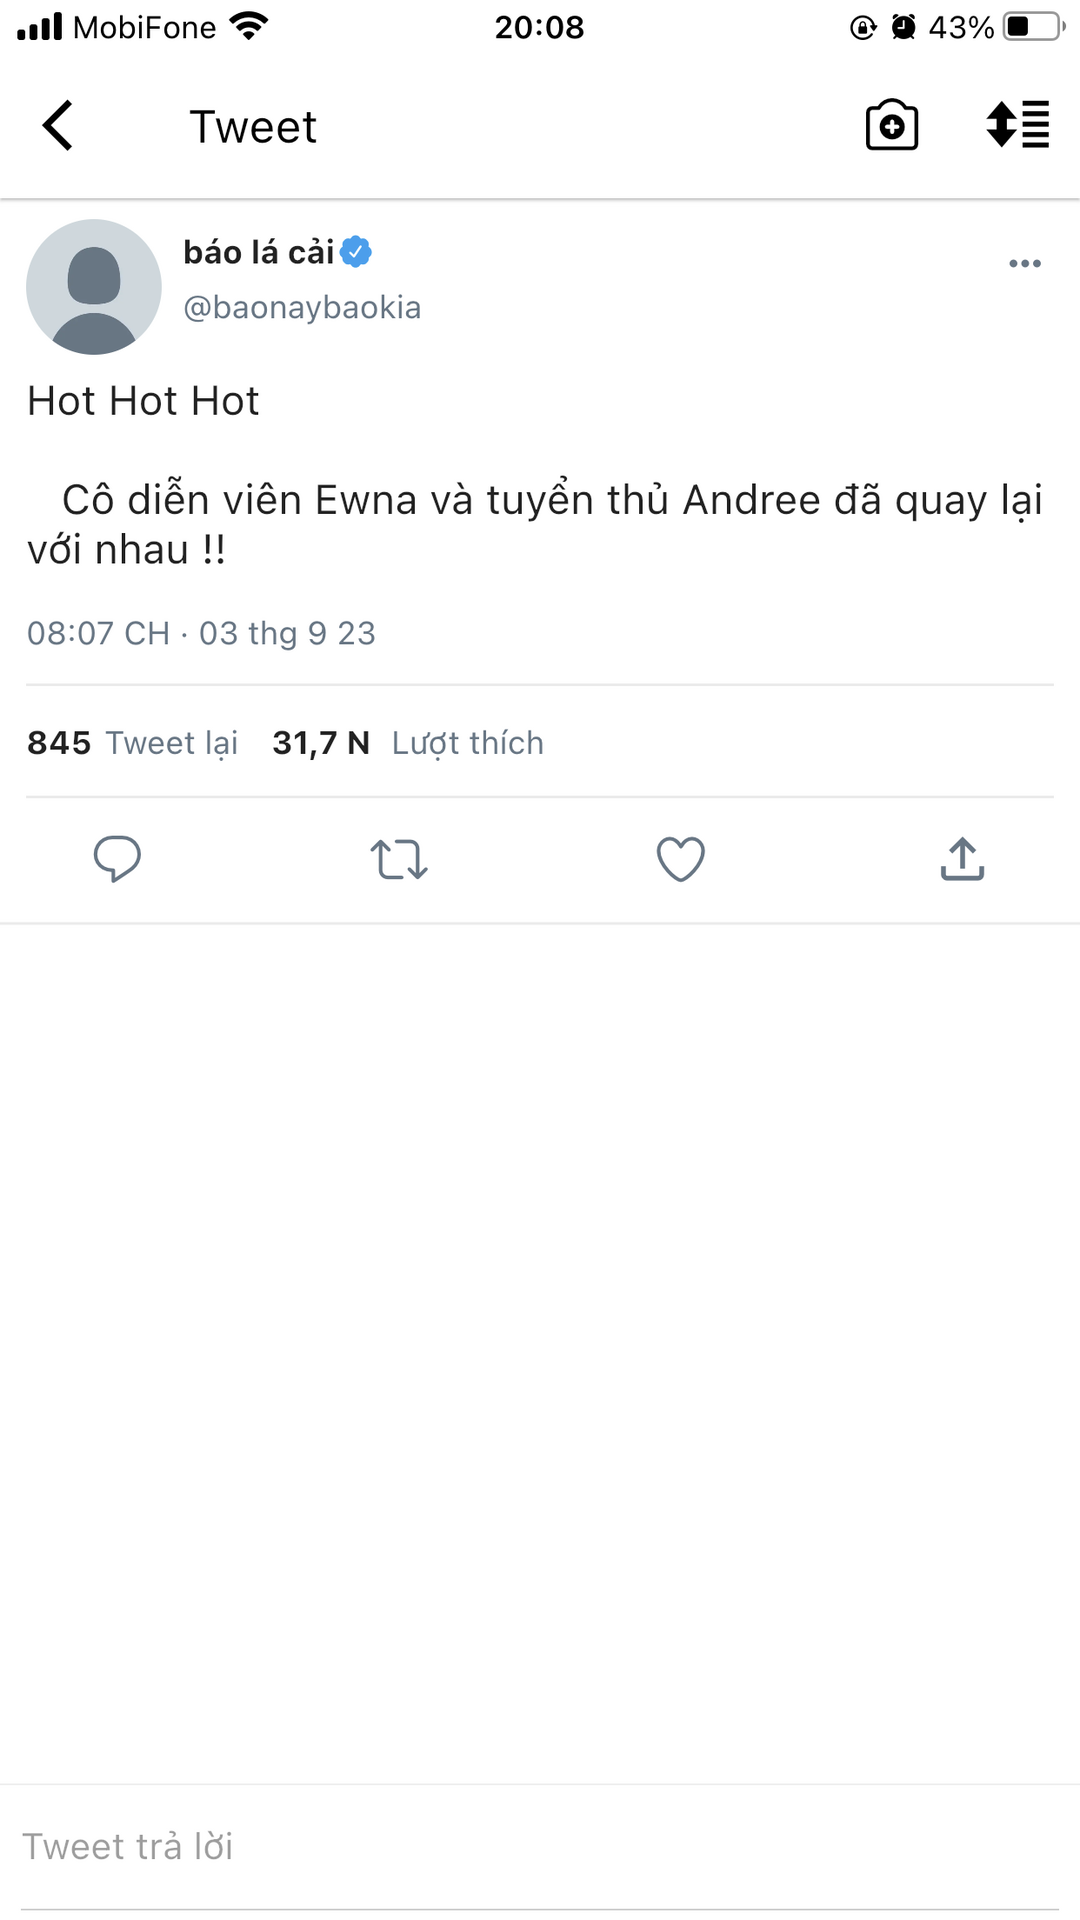Image resolution: width=1080 pixels, height=1920 pixels.
Task: Open the camera add-photo icon
Action: click(891, 125)
